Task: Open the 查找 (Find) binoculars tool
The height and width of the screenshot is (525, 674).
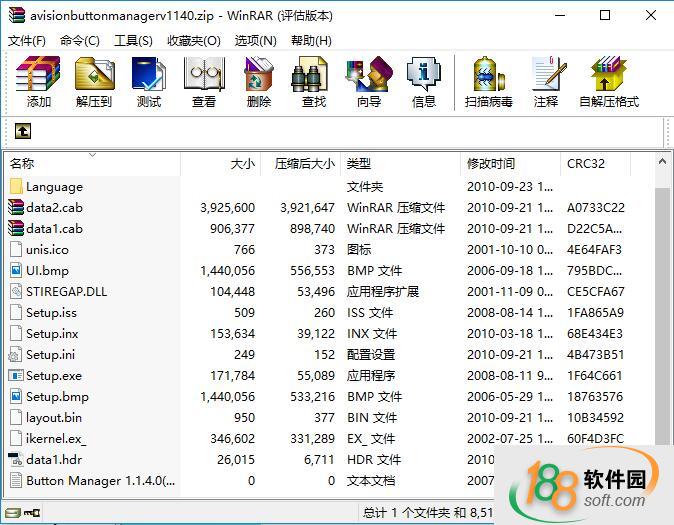Action: tap(313, 81)
